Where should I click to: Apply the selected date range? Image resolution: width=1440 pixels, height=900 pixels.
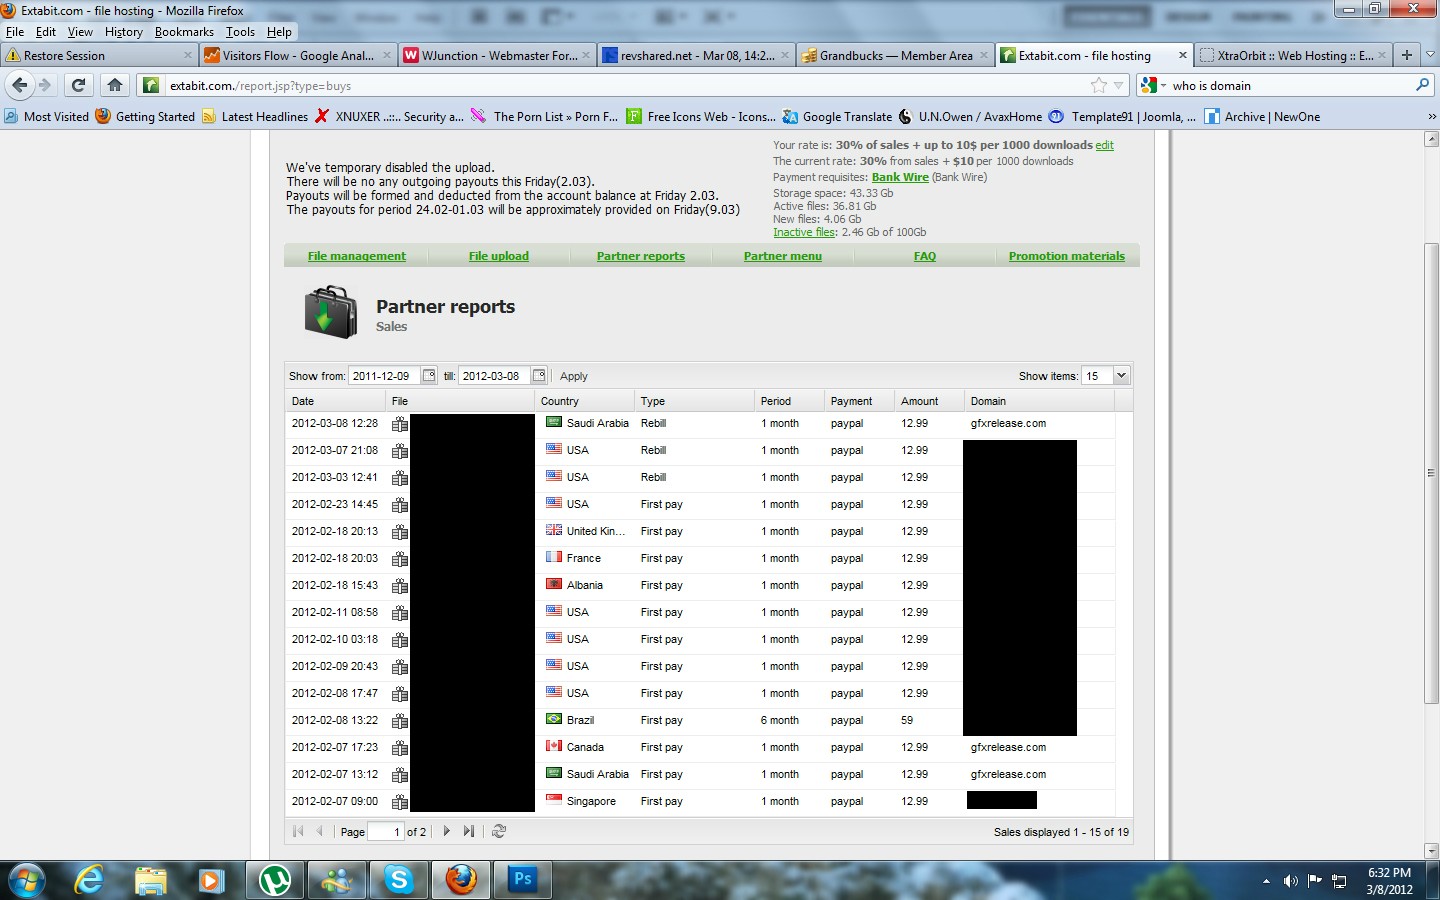point(574,376)
